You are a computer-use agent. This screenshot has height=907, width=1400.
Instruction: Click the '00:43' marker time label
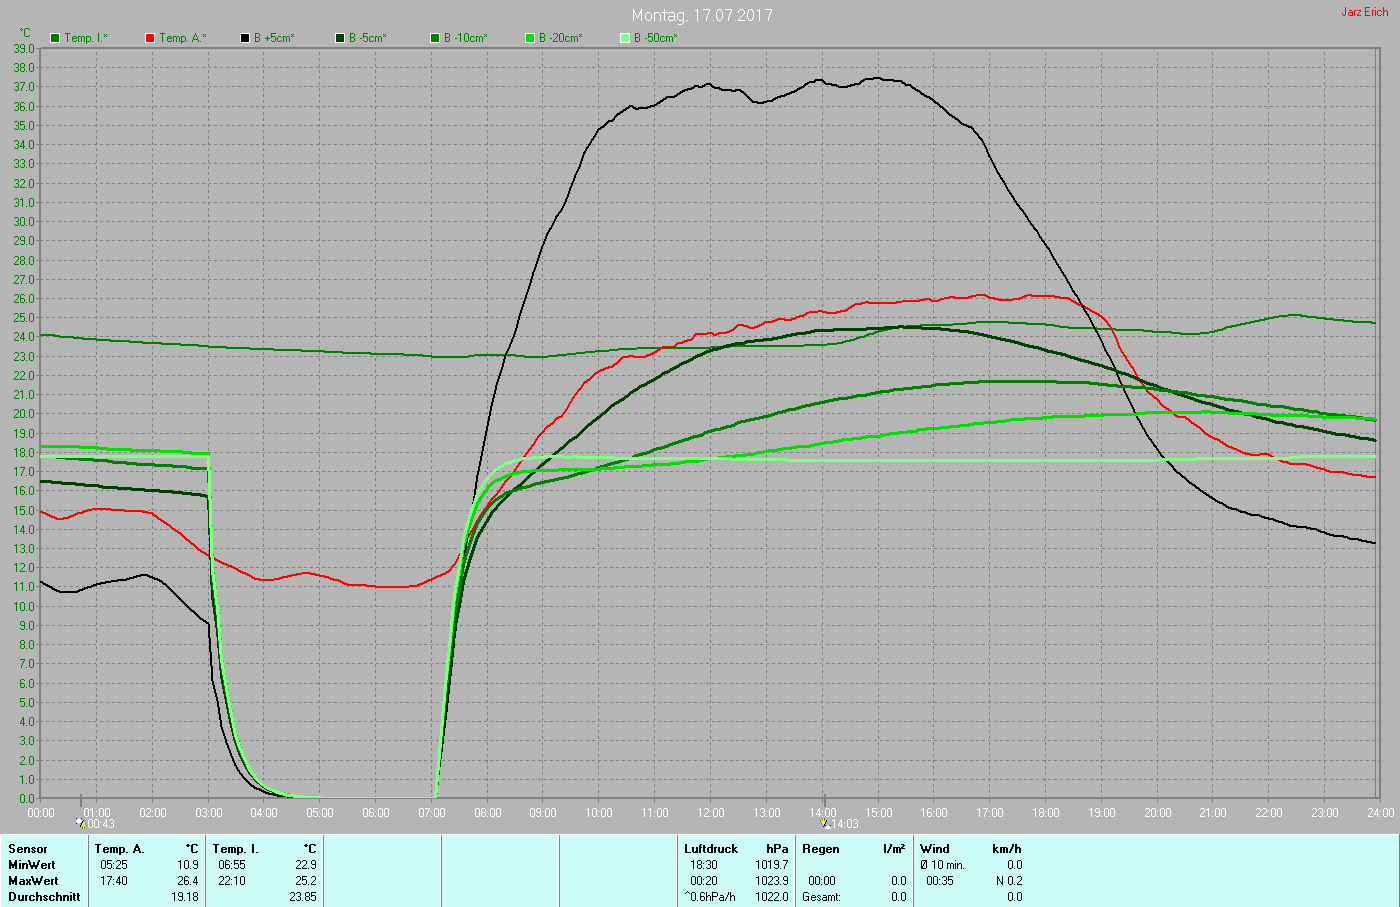tap(101, 824)
